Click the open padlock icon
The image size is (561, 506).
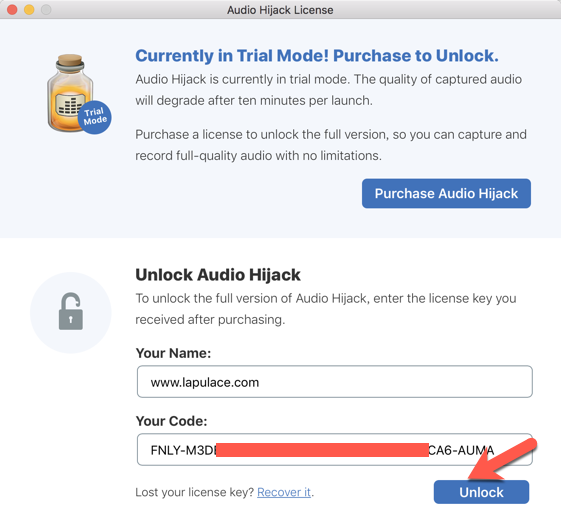[x=70, y=311]
